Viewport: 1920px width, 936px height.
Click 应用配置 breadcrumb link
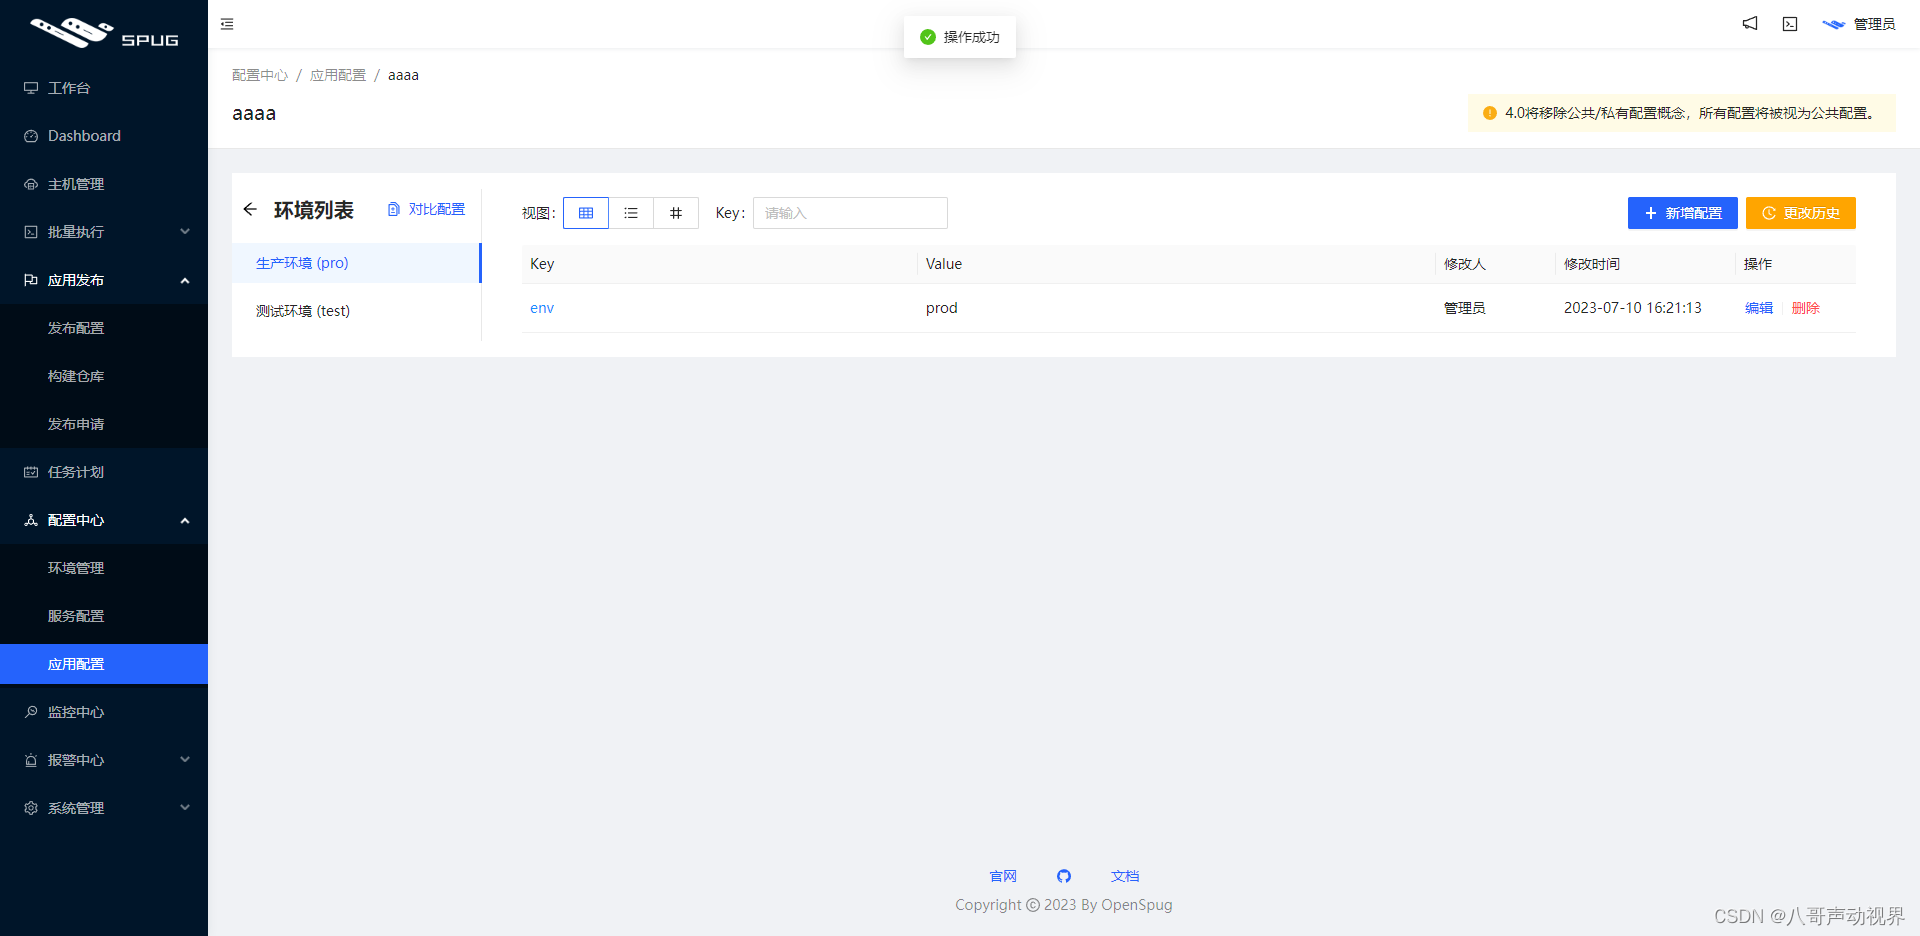(x=338, y=75)
